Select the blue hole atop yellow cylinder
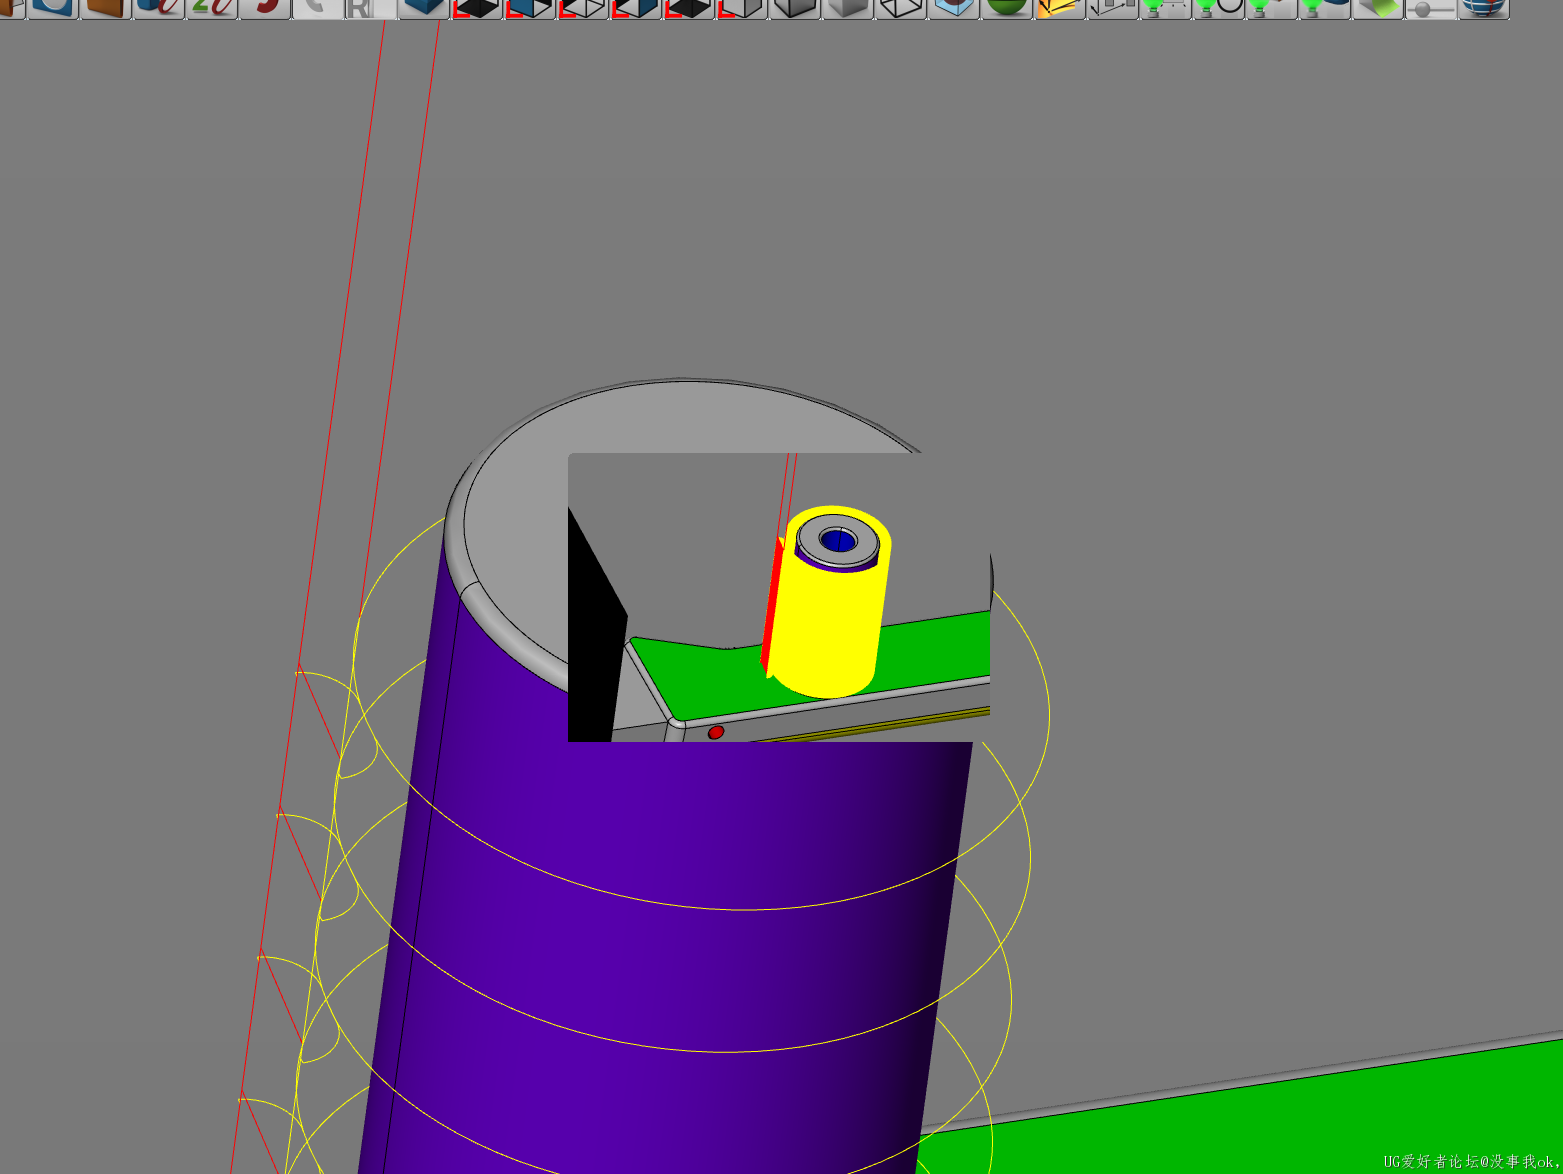This screenshot has height=1174, width=1563. tap(838, 540)
